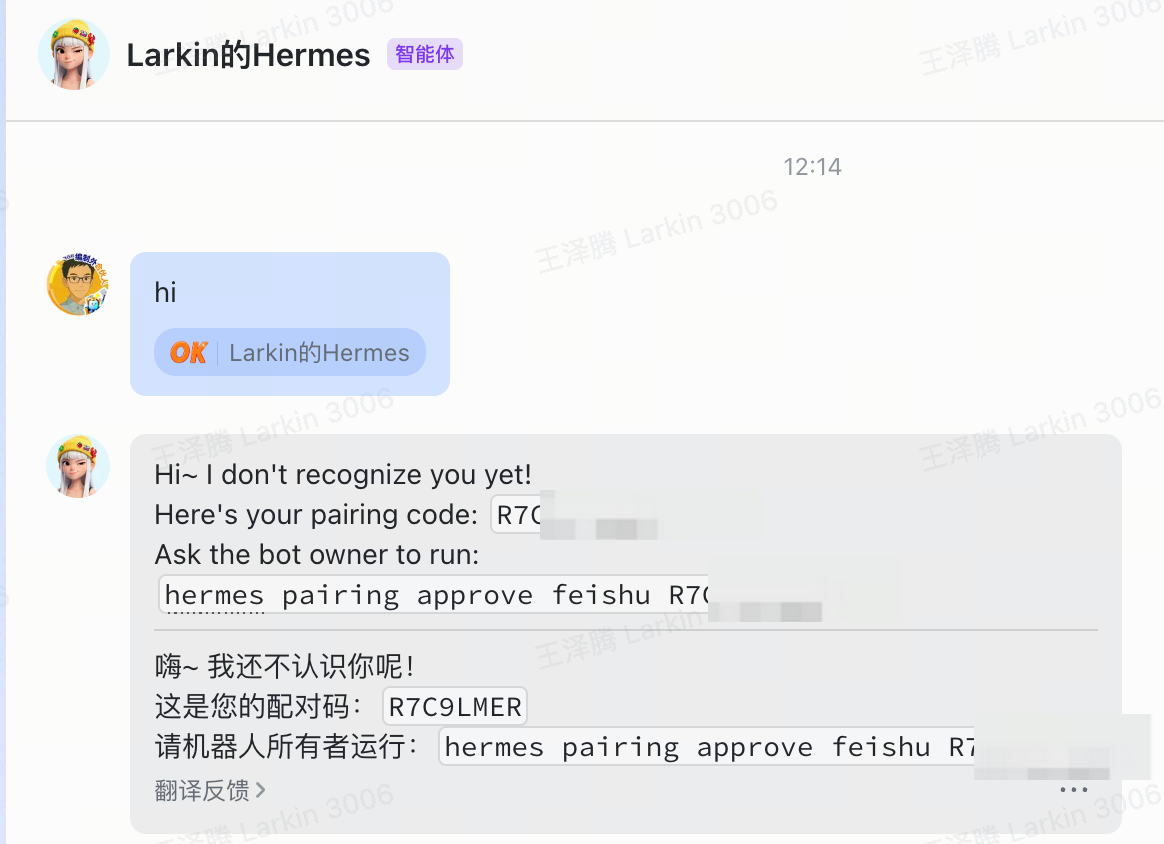Click the sender's avatar beside the "hi" message

click(78, 285)
